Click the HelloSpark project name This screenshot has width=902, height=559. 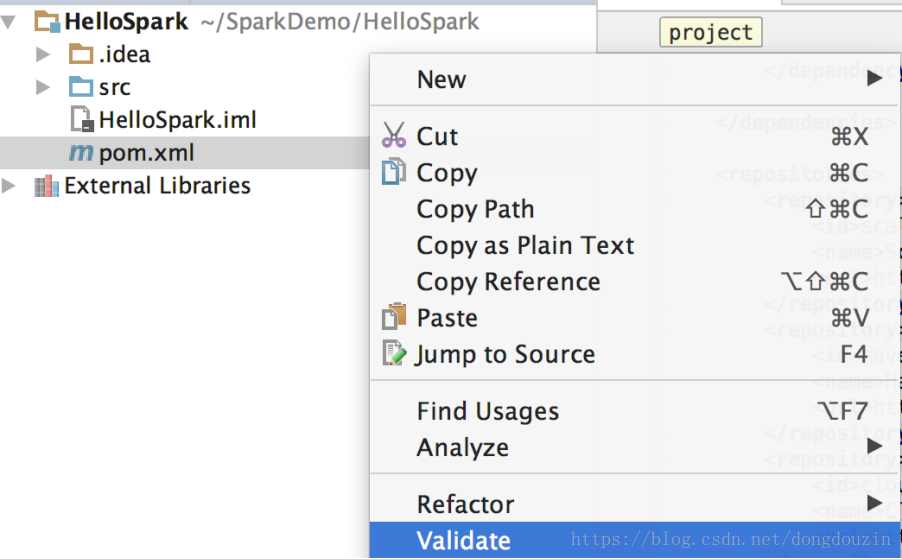click(126, 22)
